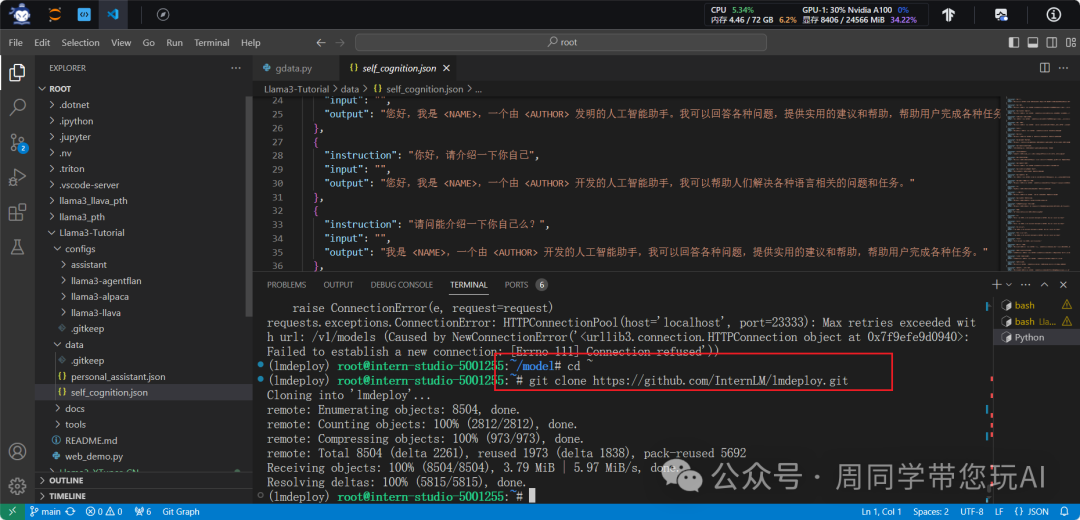
Task: Click the UTF-8 encoding selector
Action: click(972, 512)
